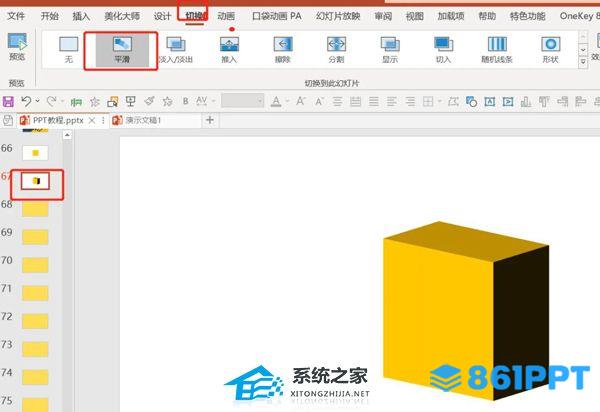The image size is (600, 412).
Task: Switch to the 设计 ribbon tab
Action: (162, 16)
